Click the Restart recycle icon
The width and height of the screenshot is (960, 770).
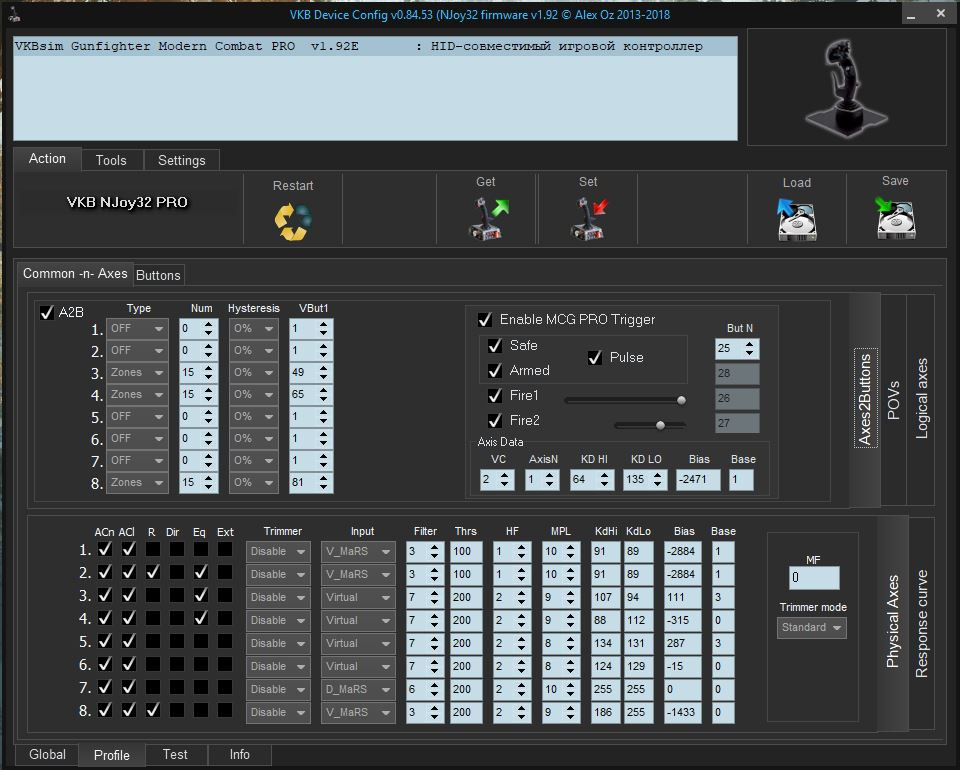pyautogui.click(x=293, y=219)
